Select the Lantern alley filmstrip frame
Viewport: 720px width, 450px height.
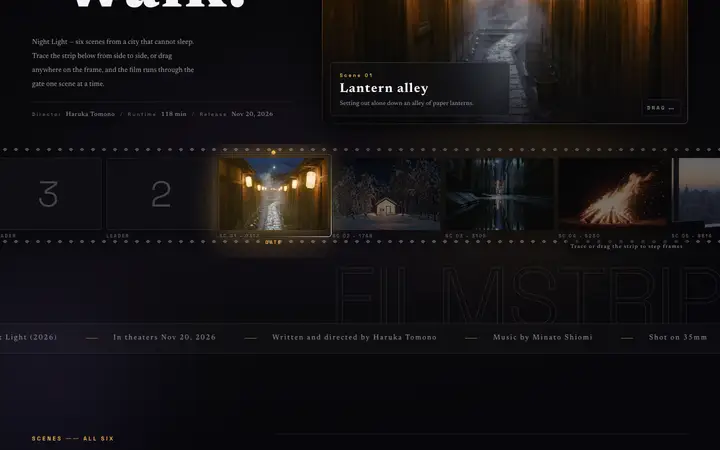pos(274,194)
